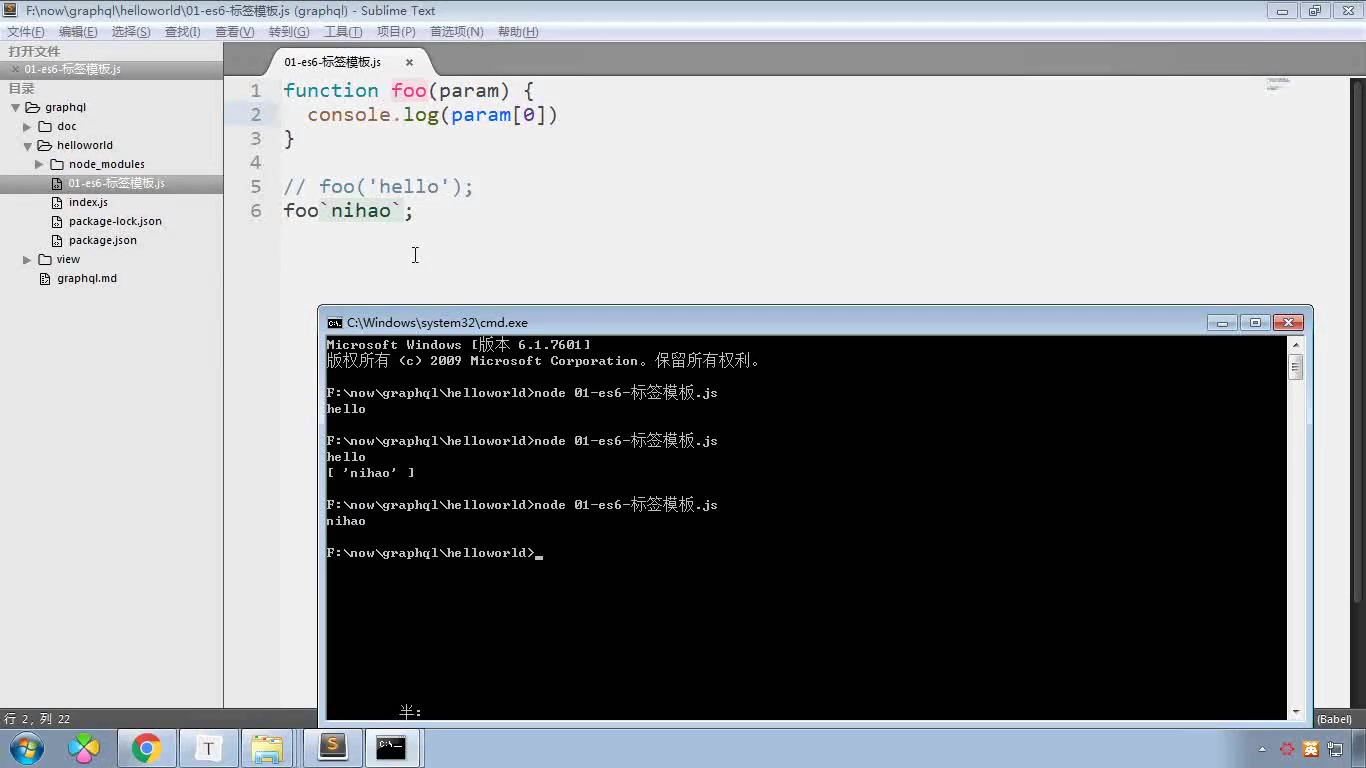Open the 帮助(H) menu
This screenshot has height=768, width=1366.
(x=517, y=32)
